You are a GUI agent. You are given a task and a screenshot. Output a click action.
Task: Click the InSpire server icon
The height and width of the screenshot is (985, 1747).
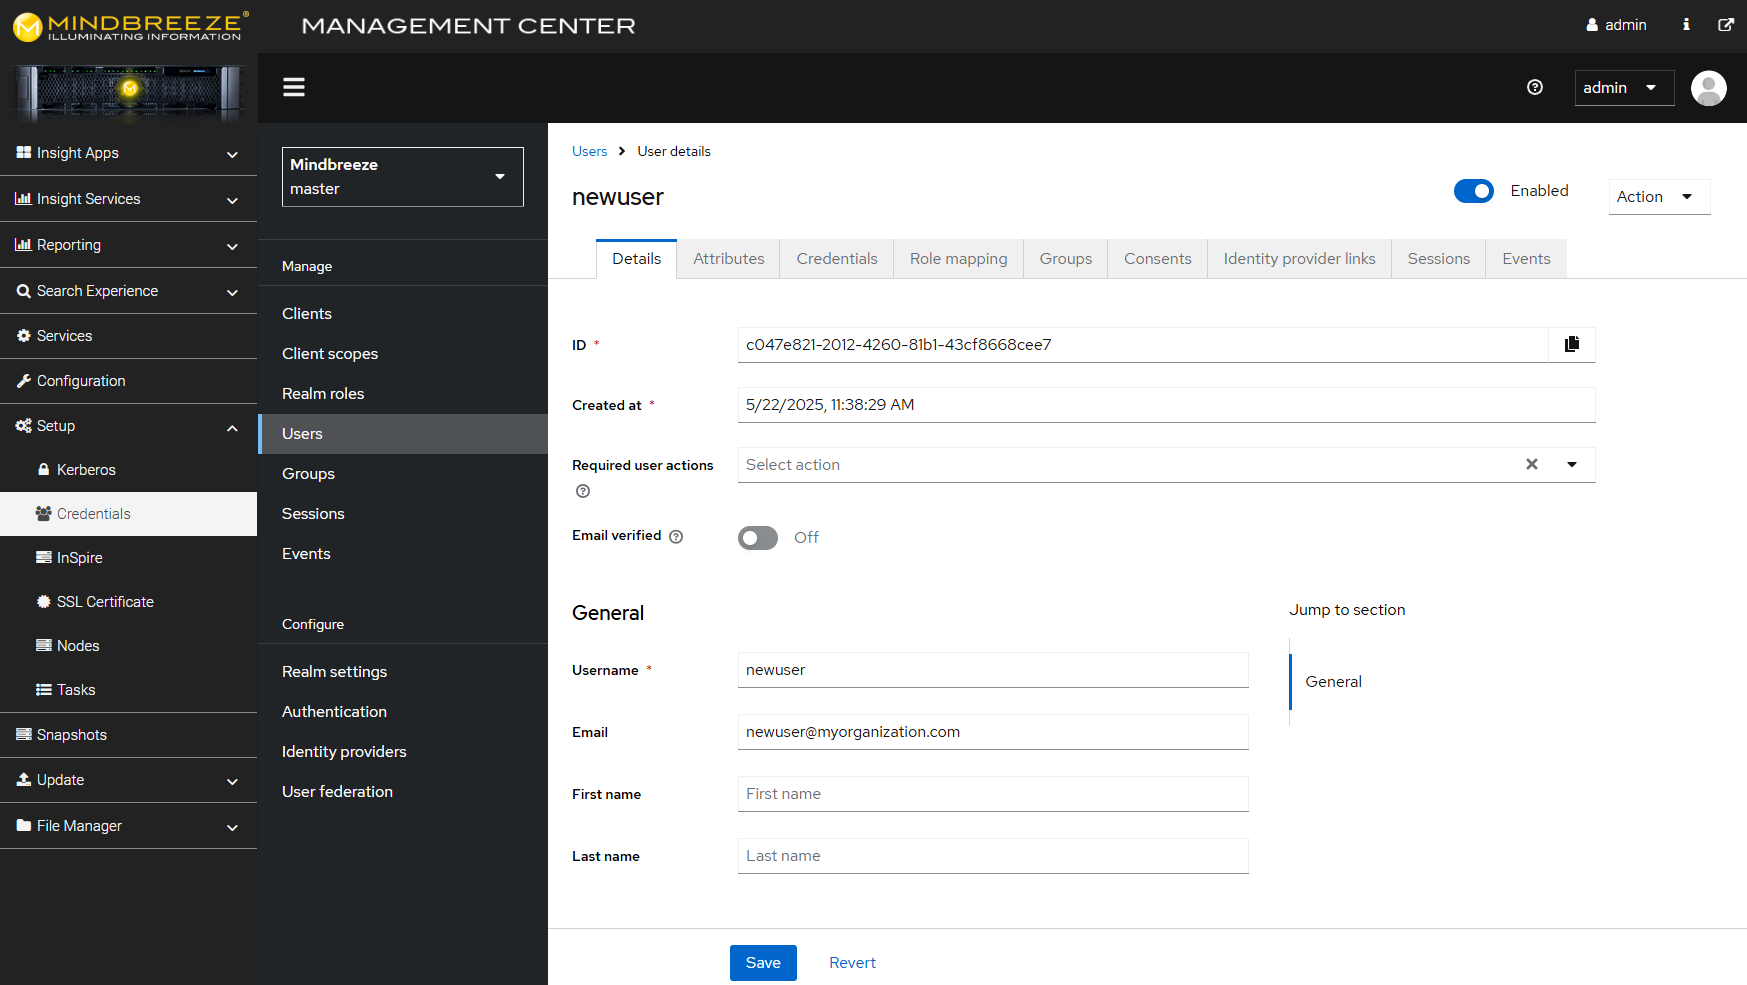tap(44, 557)
